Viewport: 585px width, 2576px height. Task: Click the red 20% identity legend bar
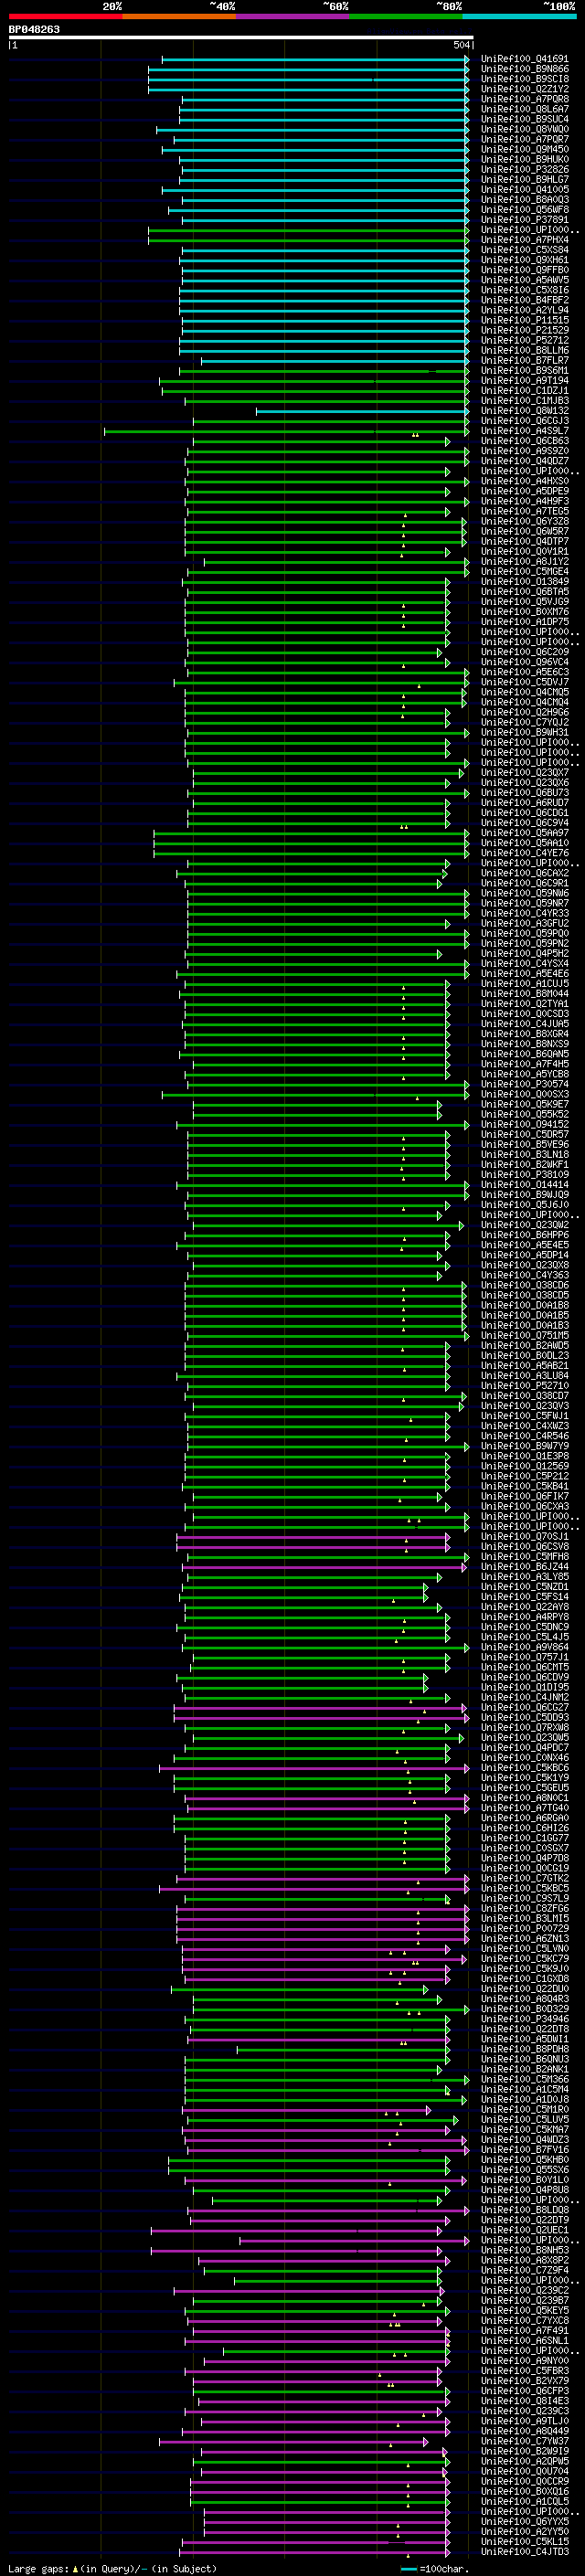pyautogui.click(x=65, y=16)
